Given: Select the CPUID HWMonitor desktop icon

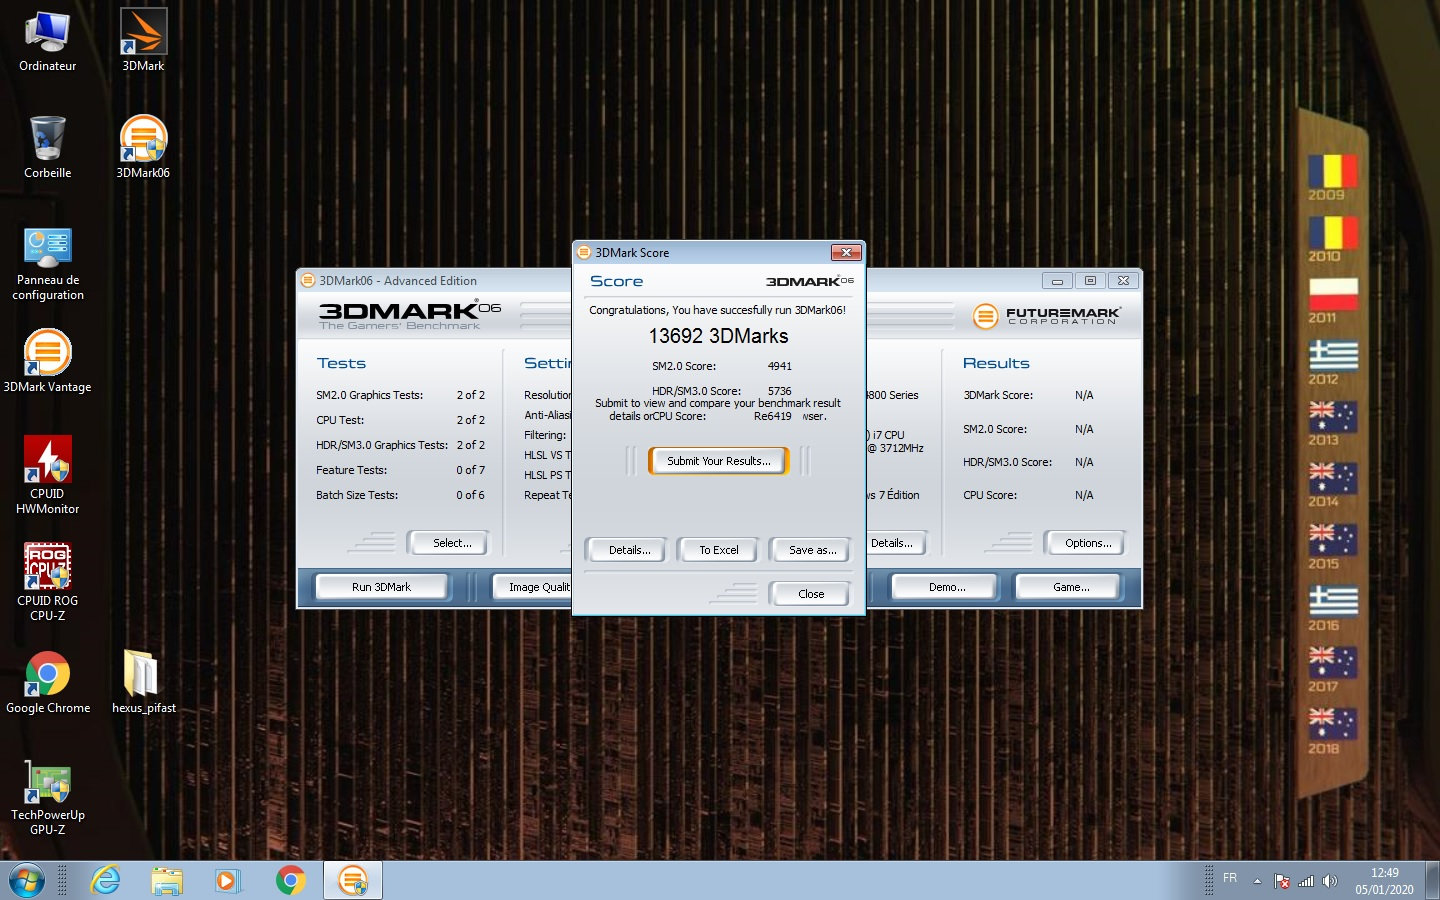Looking at the screenshot, I should click(x=47, y=475).
